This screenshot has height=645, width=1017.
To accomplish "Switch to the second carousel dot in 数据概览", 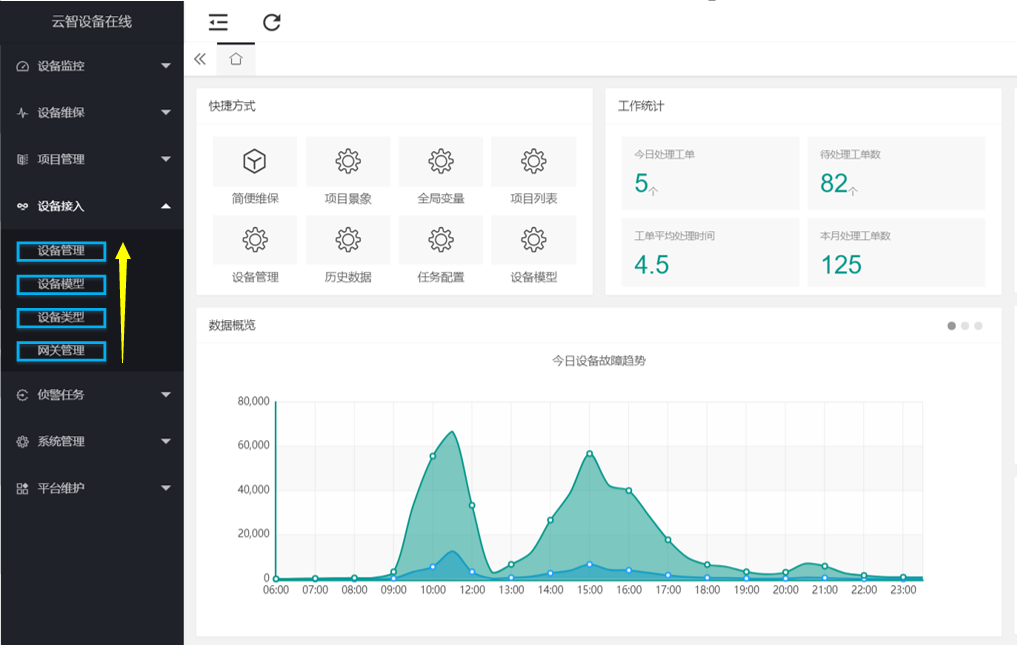I will (x=965, y=326).
